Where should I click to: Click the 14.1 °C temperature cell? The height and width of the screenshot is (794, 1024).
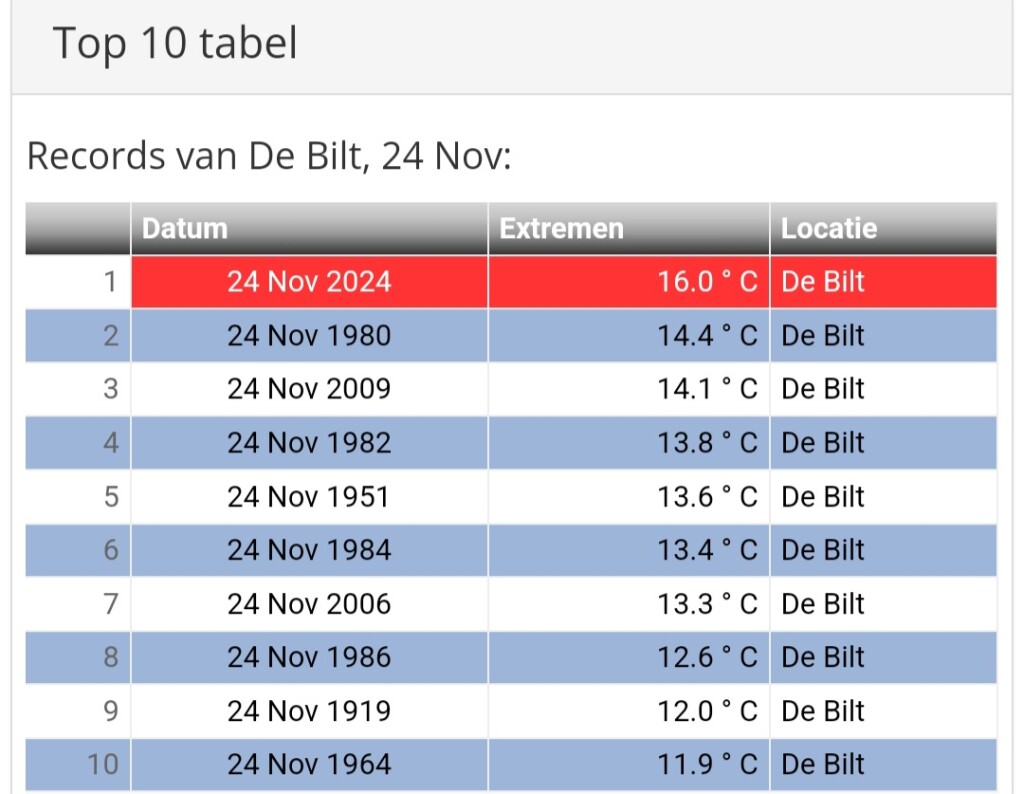pos(707,389)
